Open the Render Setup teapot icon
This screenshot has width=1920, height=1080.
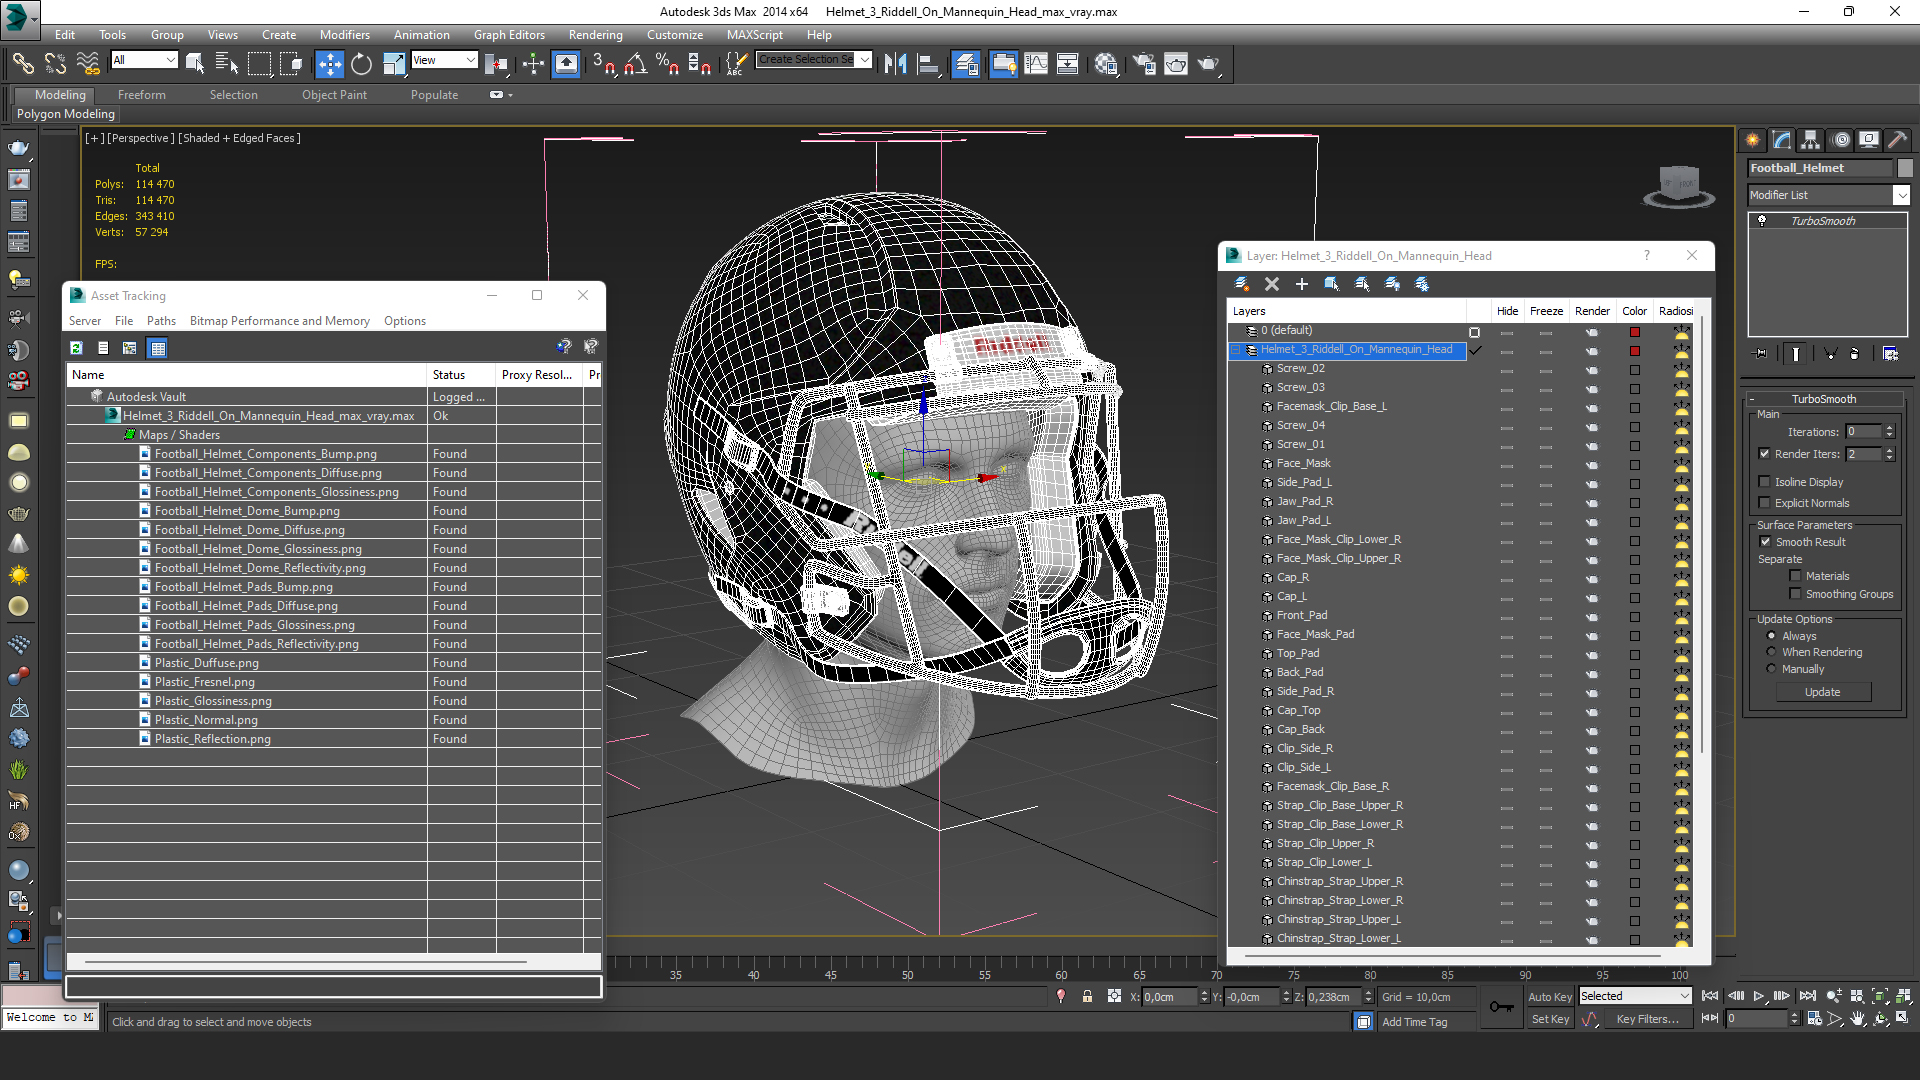pyautogui.click(x=1144, y=64)
